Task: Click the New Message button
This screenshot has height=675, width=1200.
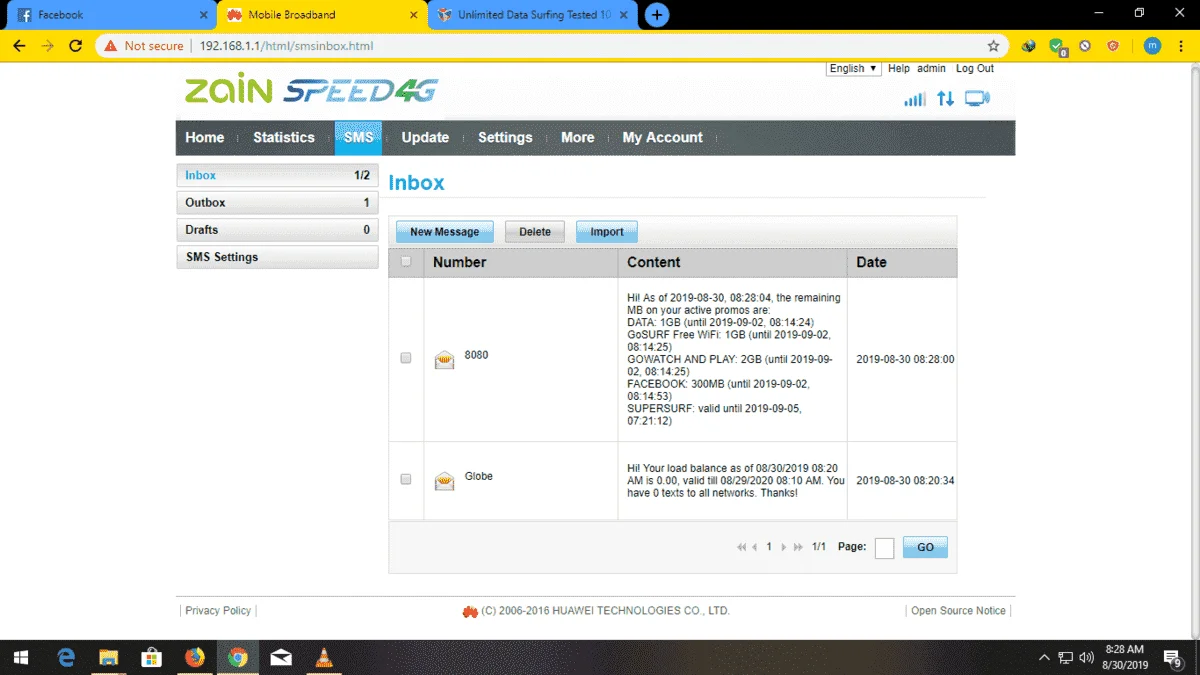Action: [x=444, y=231]
